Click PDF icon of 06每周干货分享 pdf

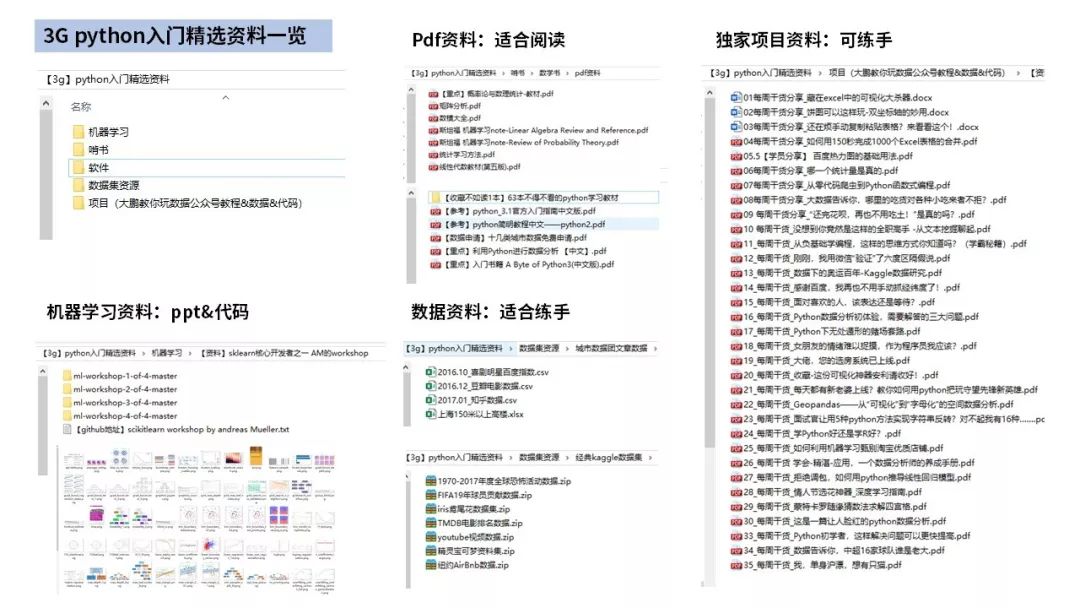pyautogui.click(x=736, y=171)
